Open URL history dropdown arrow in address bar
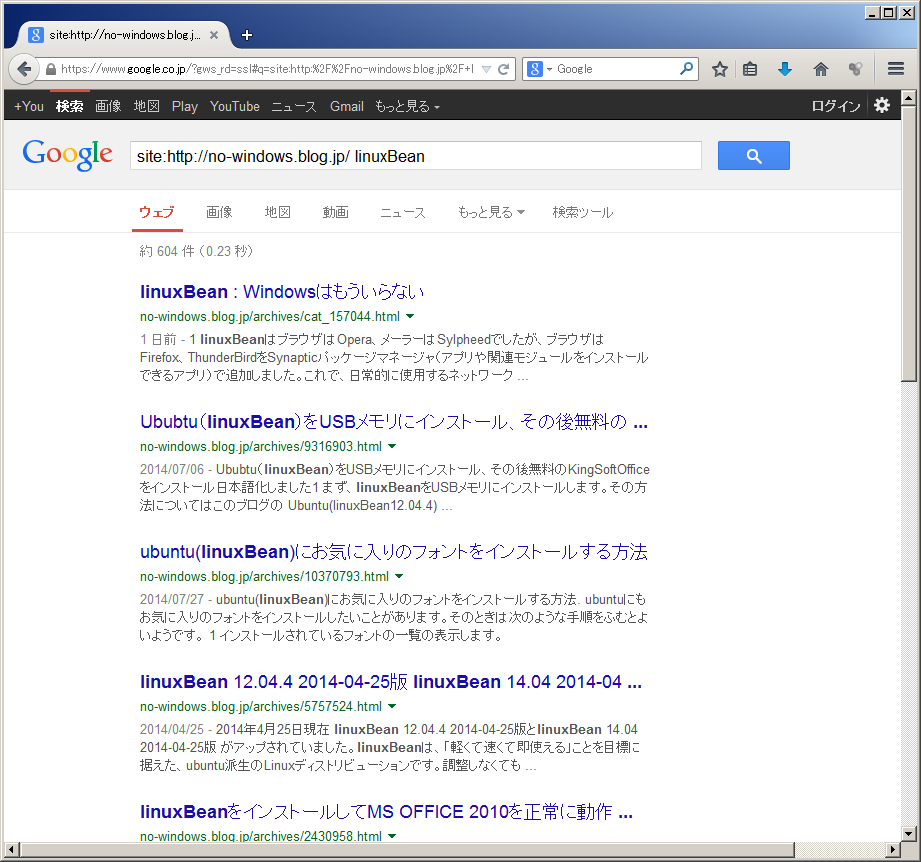Viewport: 921px width, 862px height. point(486,69)
